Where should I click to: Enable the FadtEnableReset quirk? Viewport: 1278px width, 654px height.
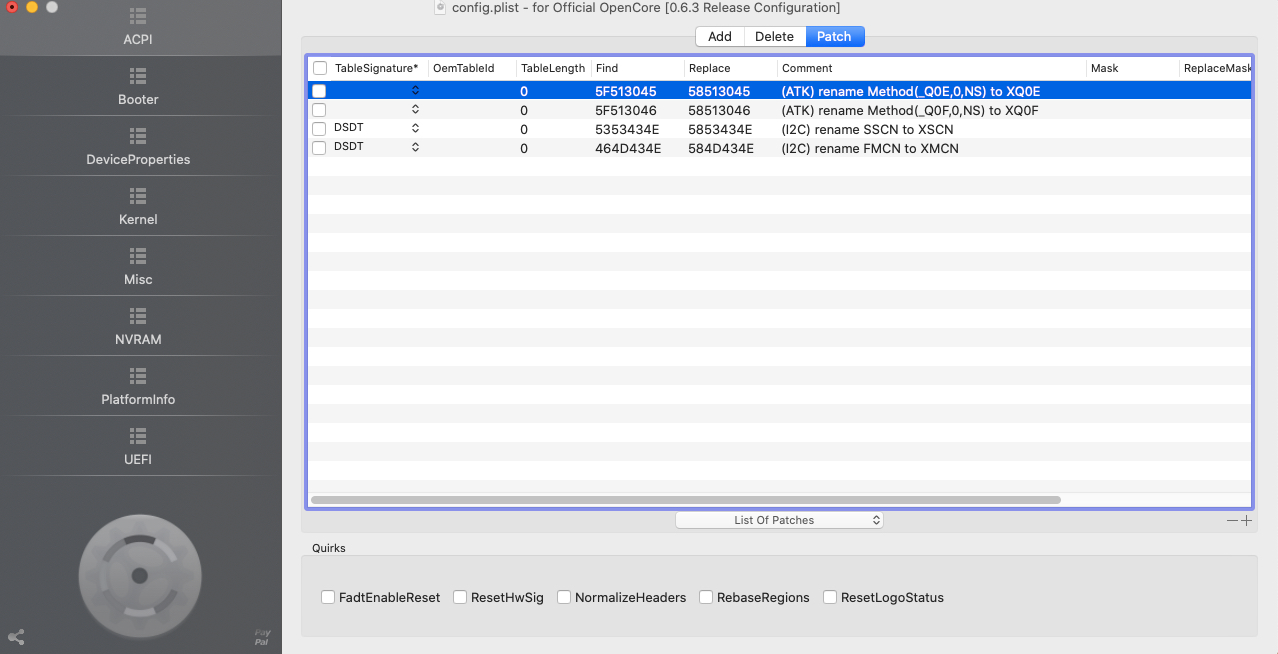[328, 597]
